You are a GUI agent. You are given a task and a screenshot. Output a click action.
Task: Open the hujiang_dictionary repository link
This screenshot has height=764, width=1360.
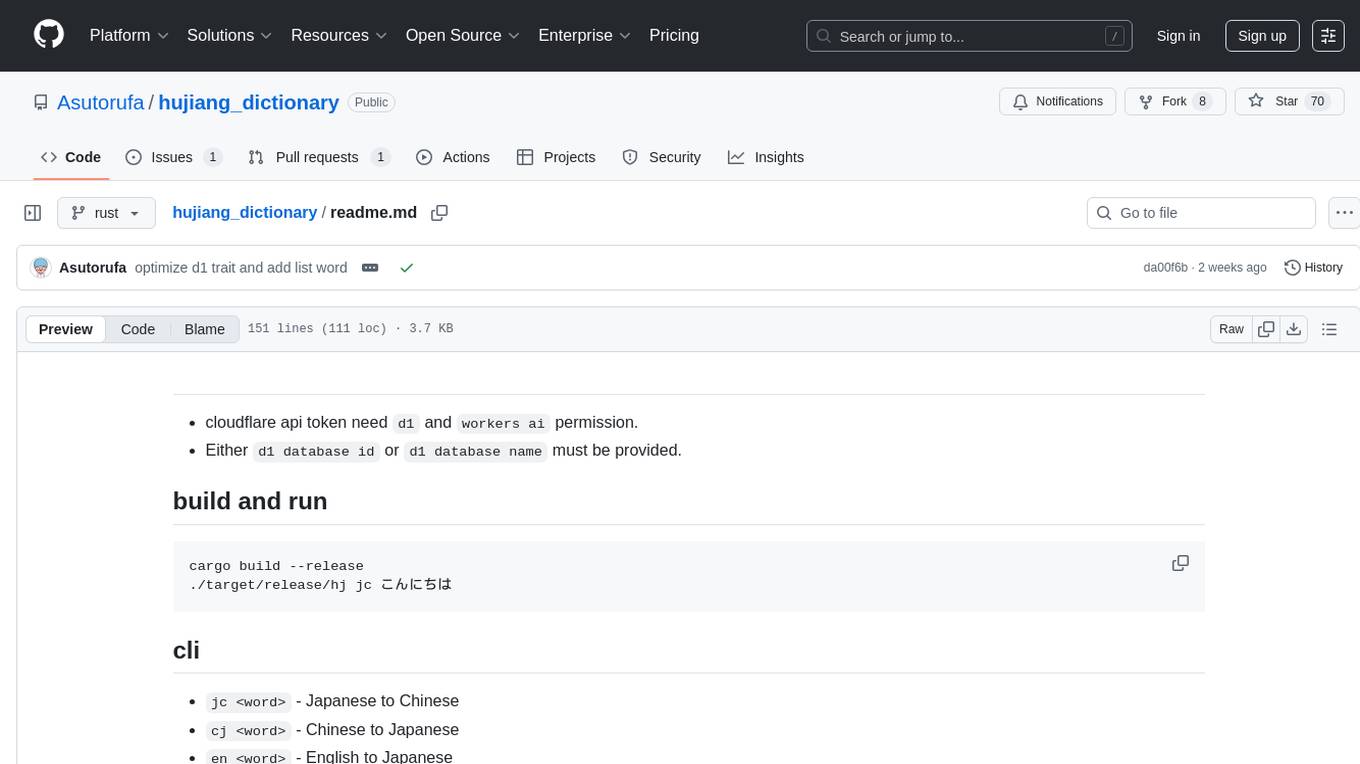coord(249,102)
